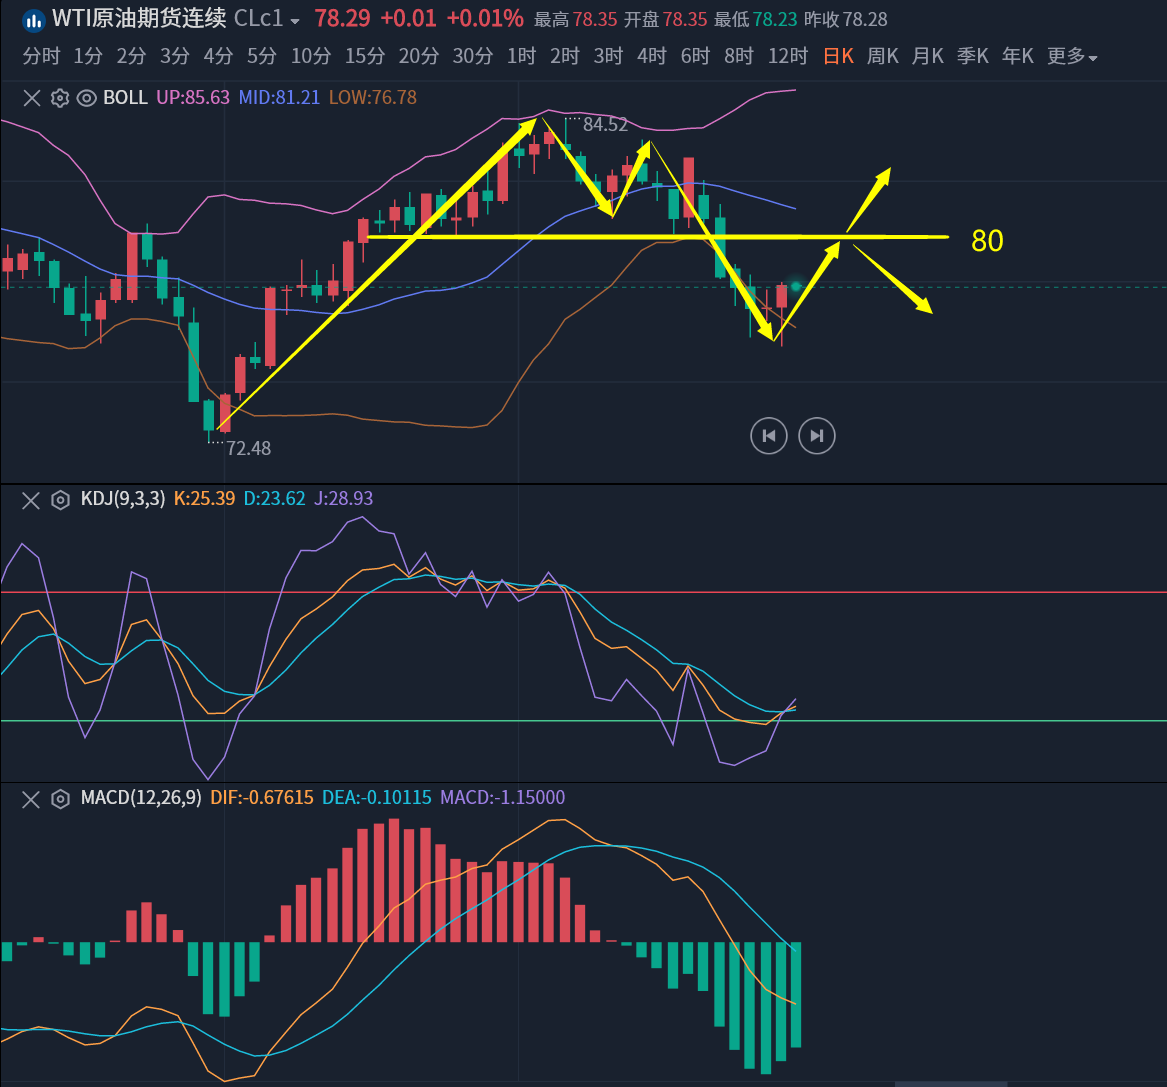Viewport: 1167px width, 1087px height.
Task: Step back with the previous-bar button
Action: 769,435
